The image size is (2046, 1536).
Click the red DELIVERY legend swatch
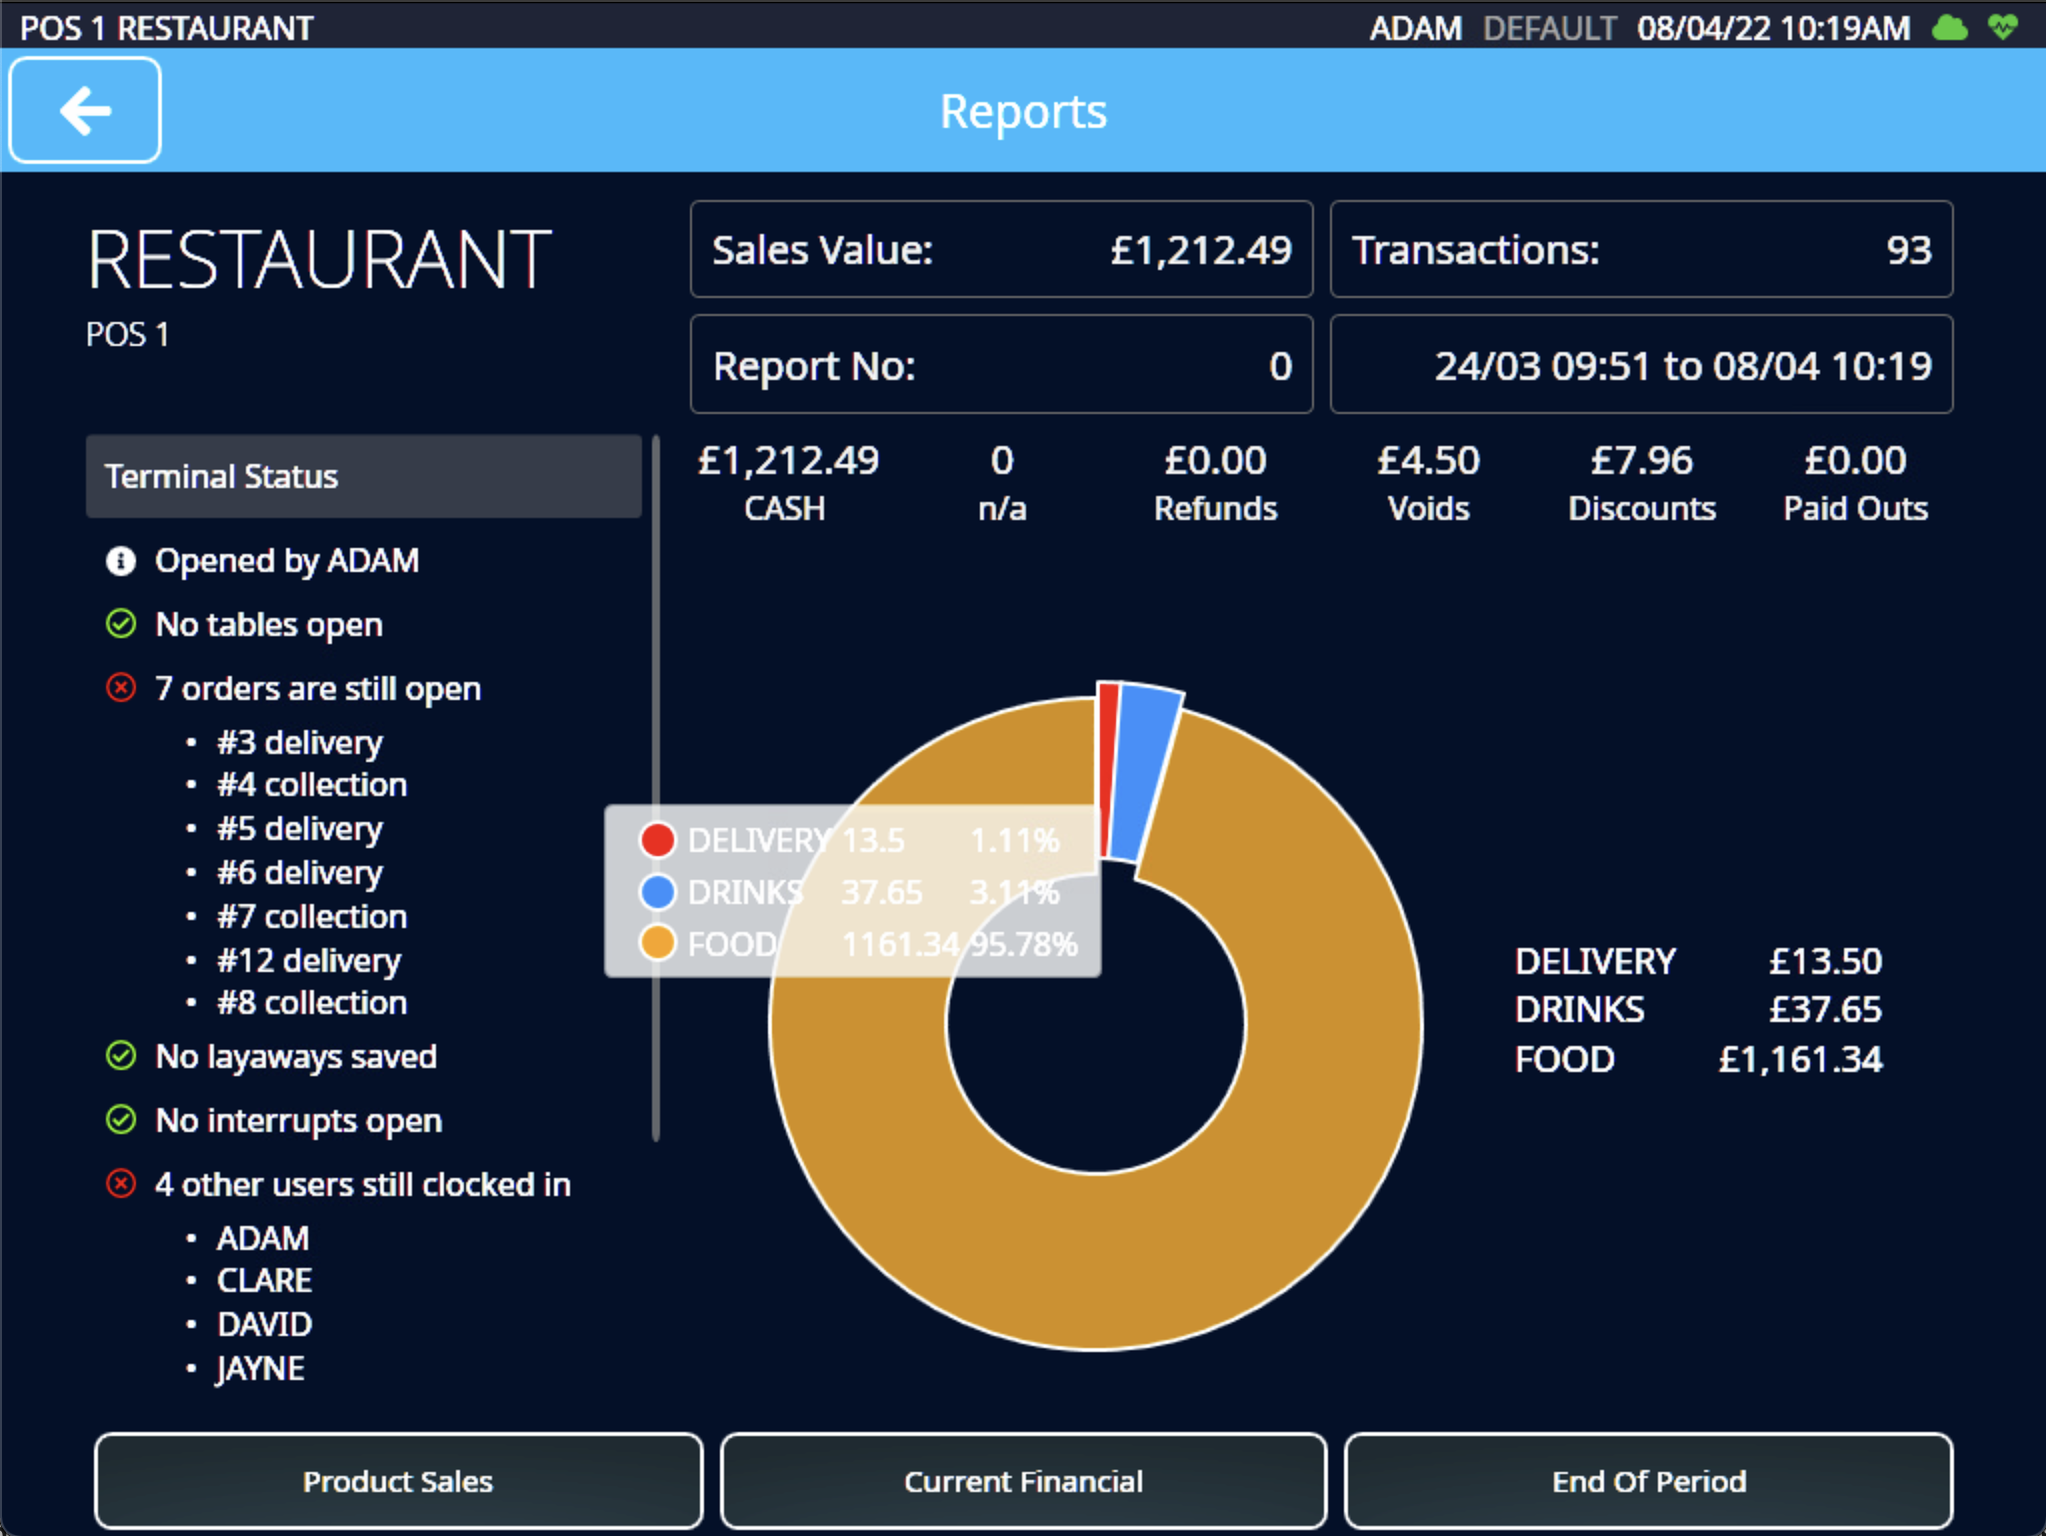[x=657, y=840]
